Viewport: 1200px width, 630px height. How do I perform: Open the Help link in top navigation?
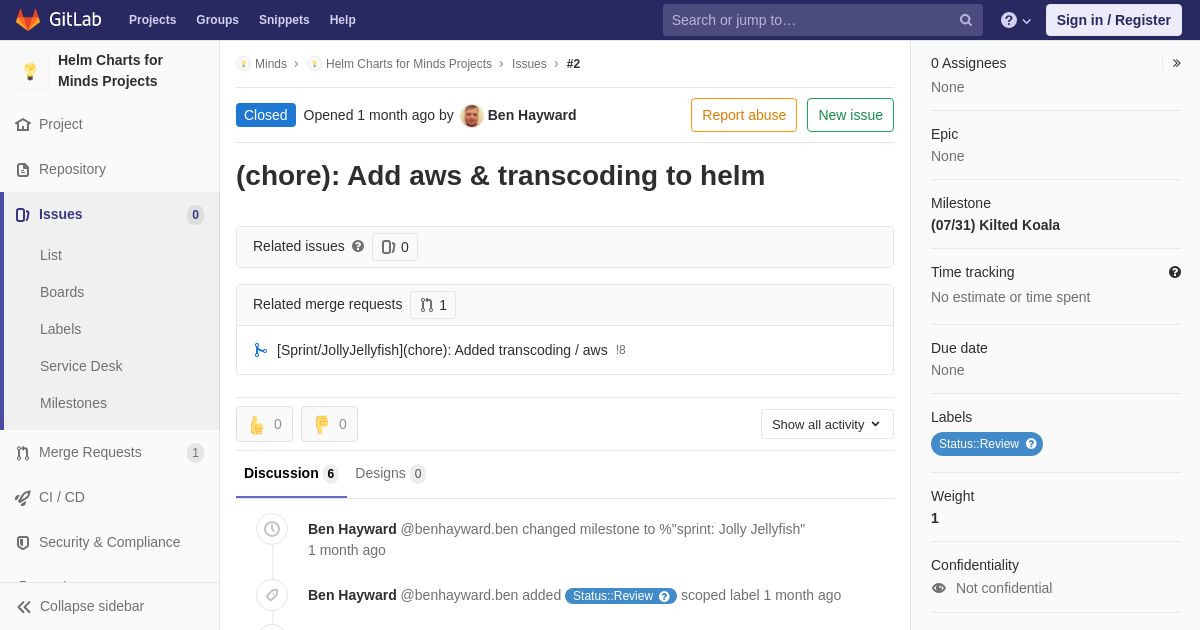[x=343, y=20]
